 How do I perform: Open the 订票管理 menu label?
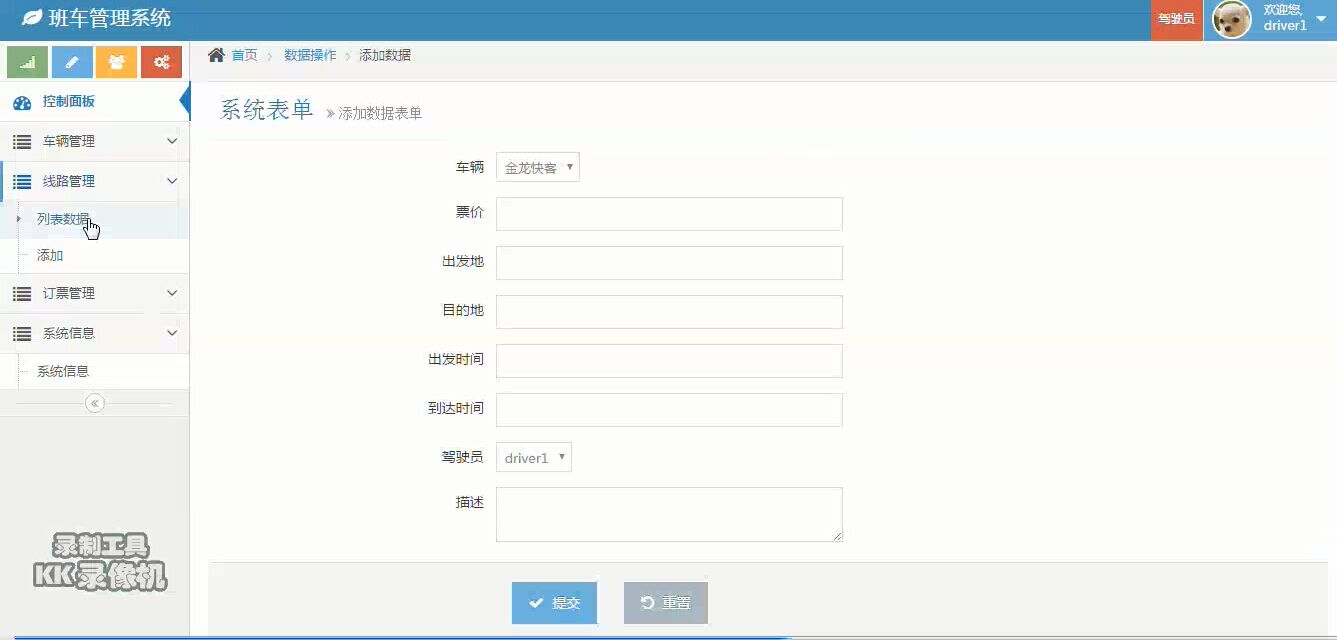69,293
